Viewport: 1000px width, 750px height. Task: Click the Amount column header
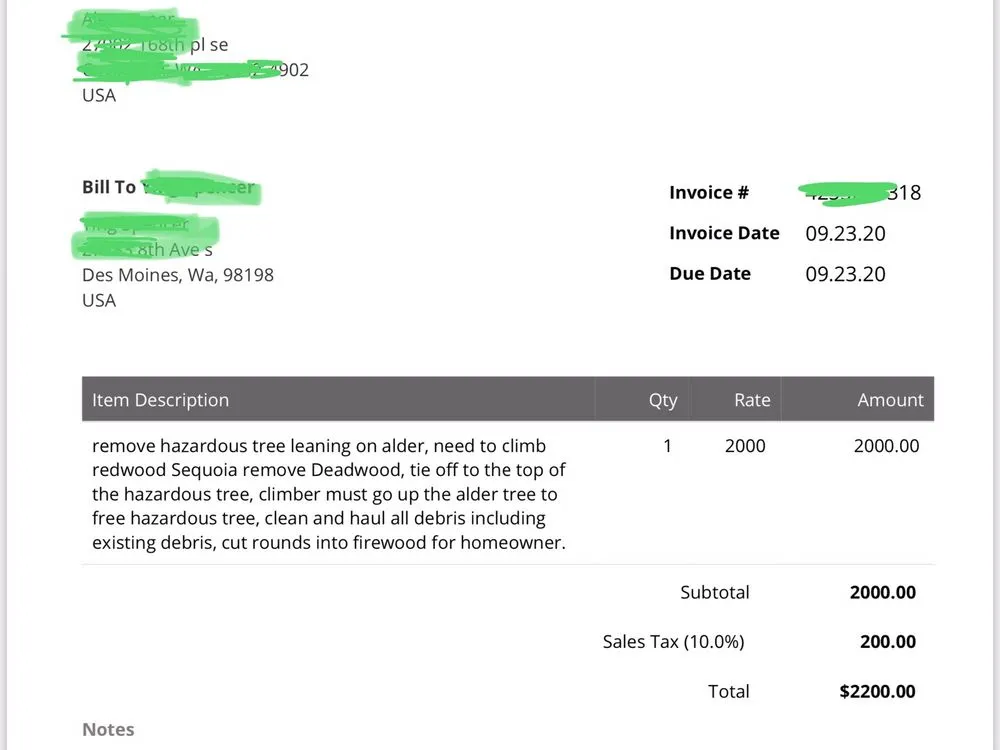point(890,400)
